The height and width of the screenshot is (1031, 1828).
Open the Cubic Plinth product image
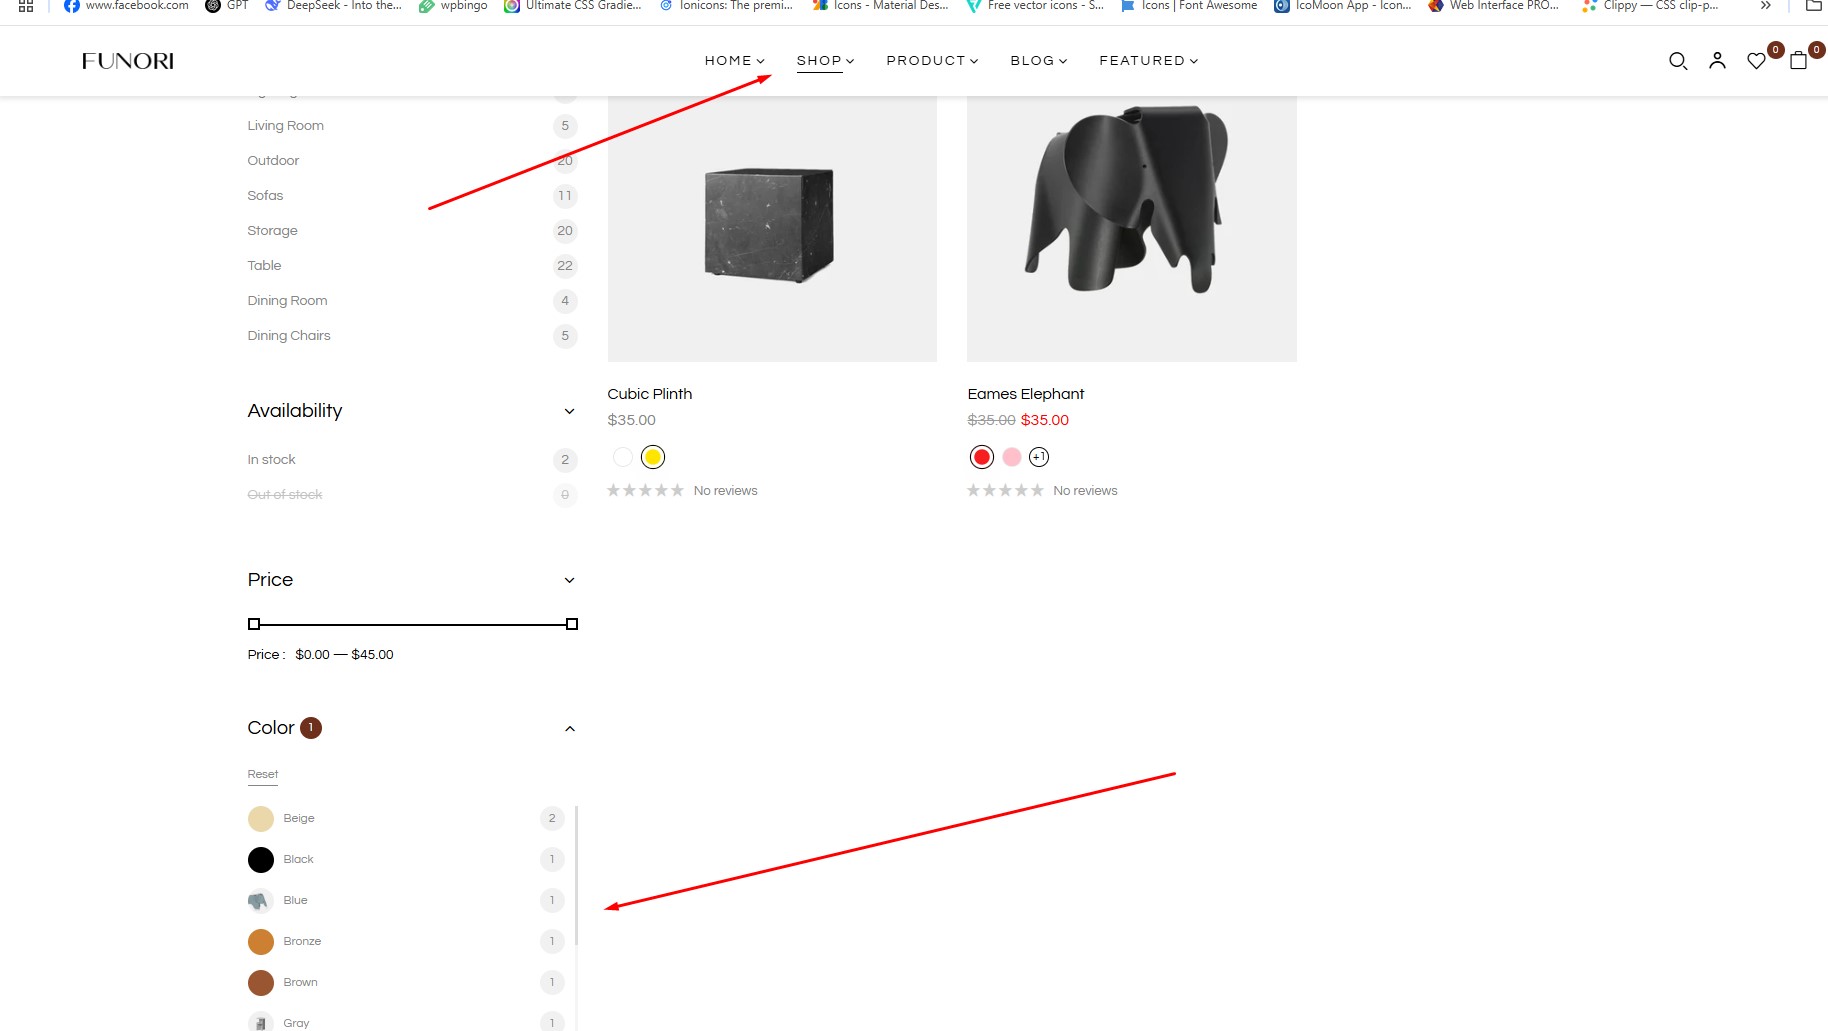point(772,229)
